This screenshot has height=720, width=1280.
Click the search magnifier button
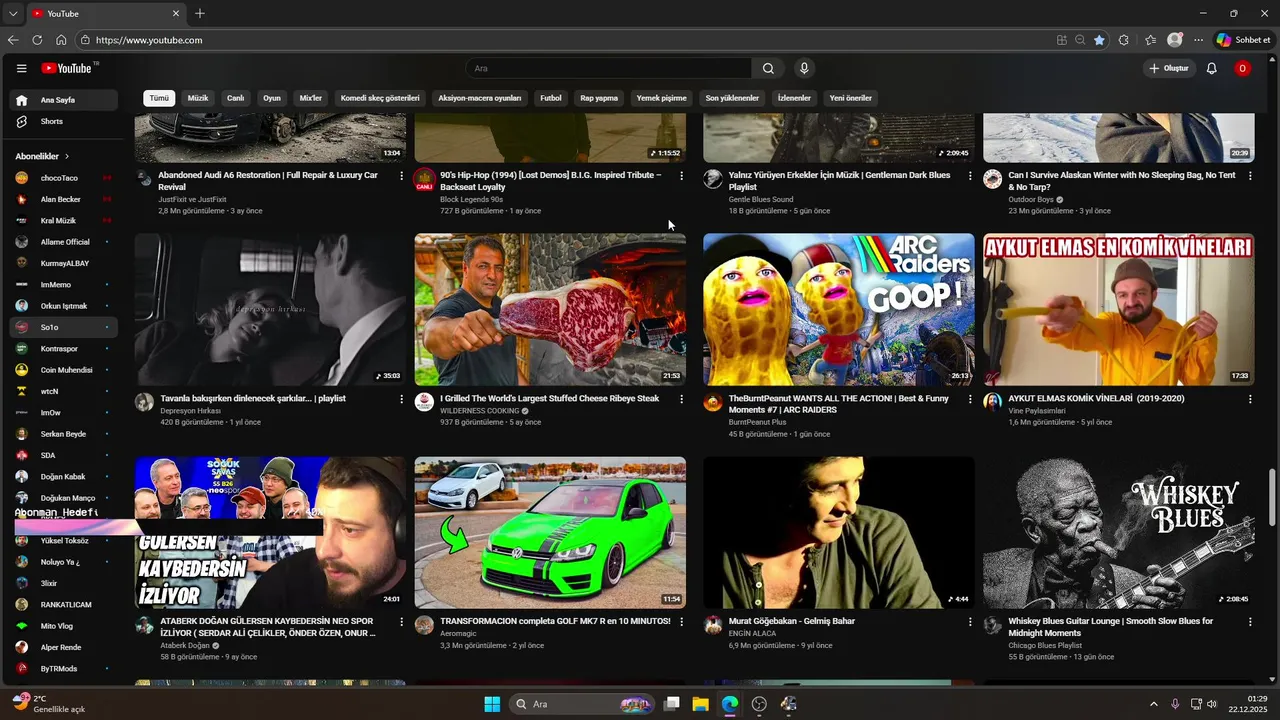(x=768, y=68)
